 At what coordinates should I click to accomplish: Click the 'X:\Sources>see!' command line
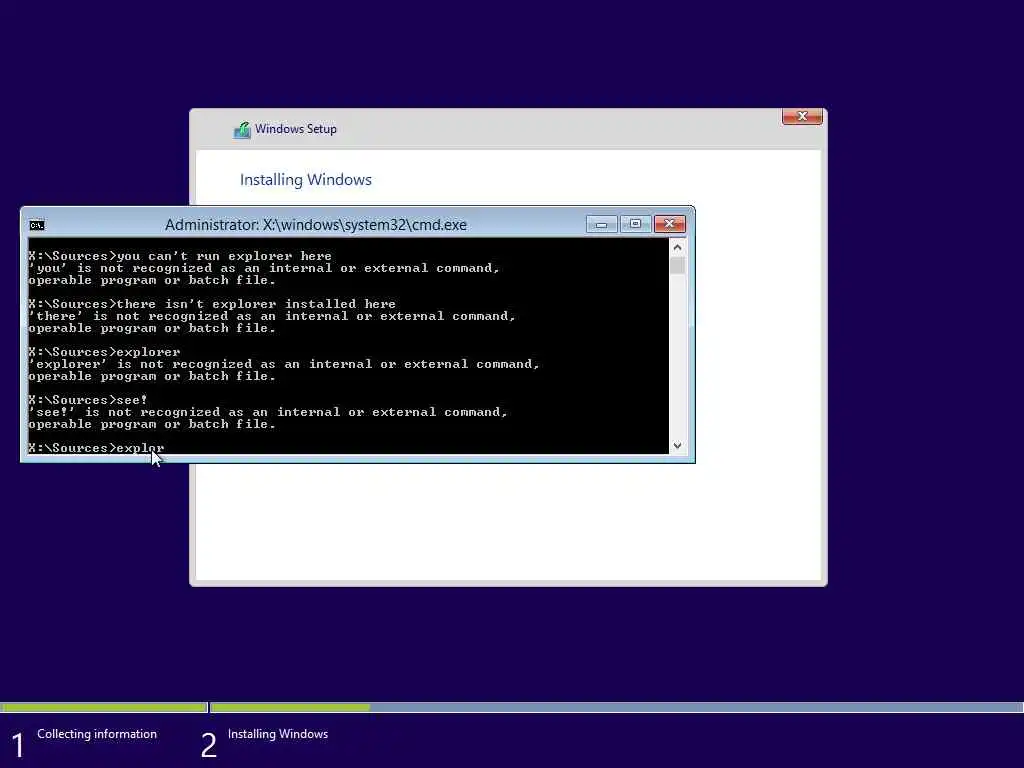[x=88, y=400]
